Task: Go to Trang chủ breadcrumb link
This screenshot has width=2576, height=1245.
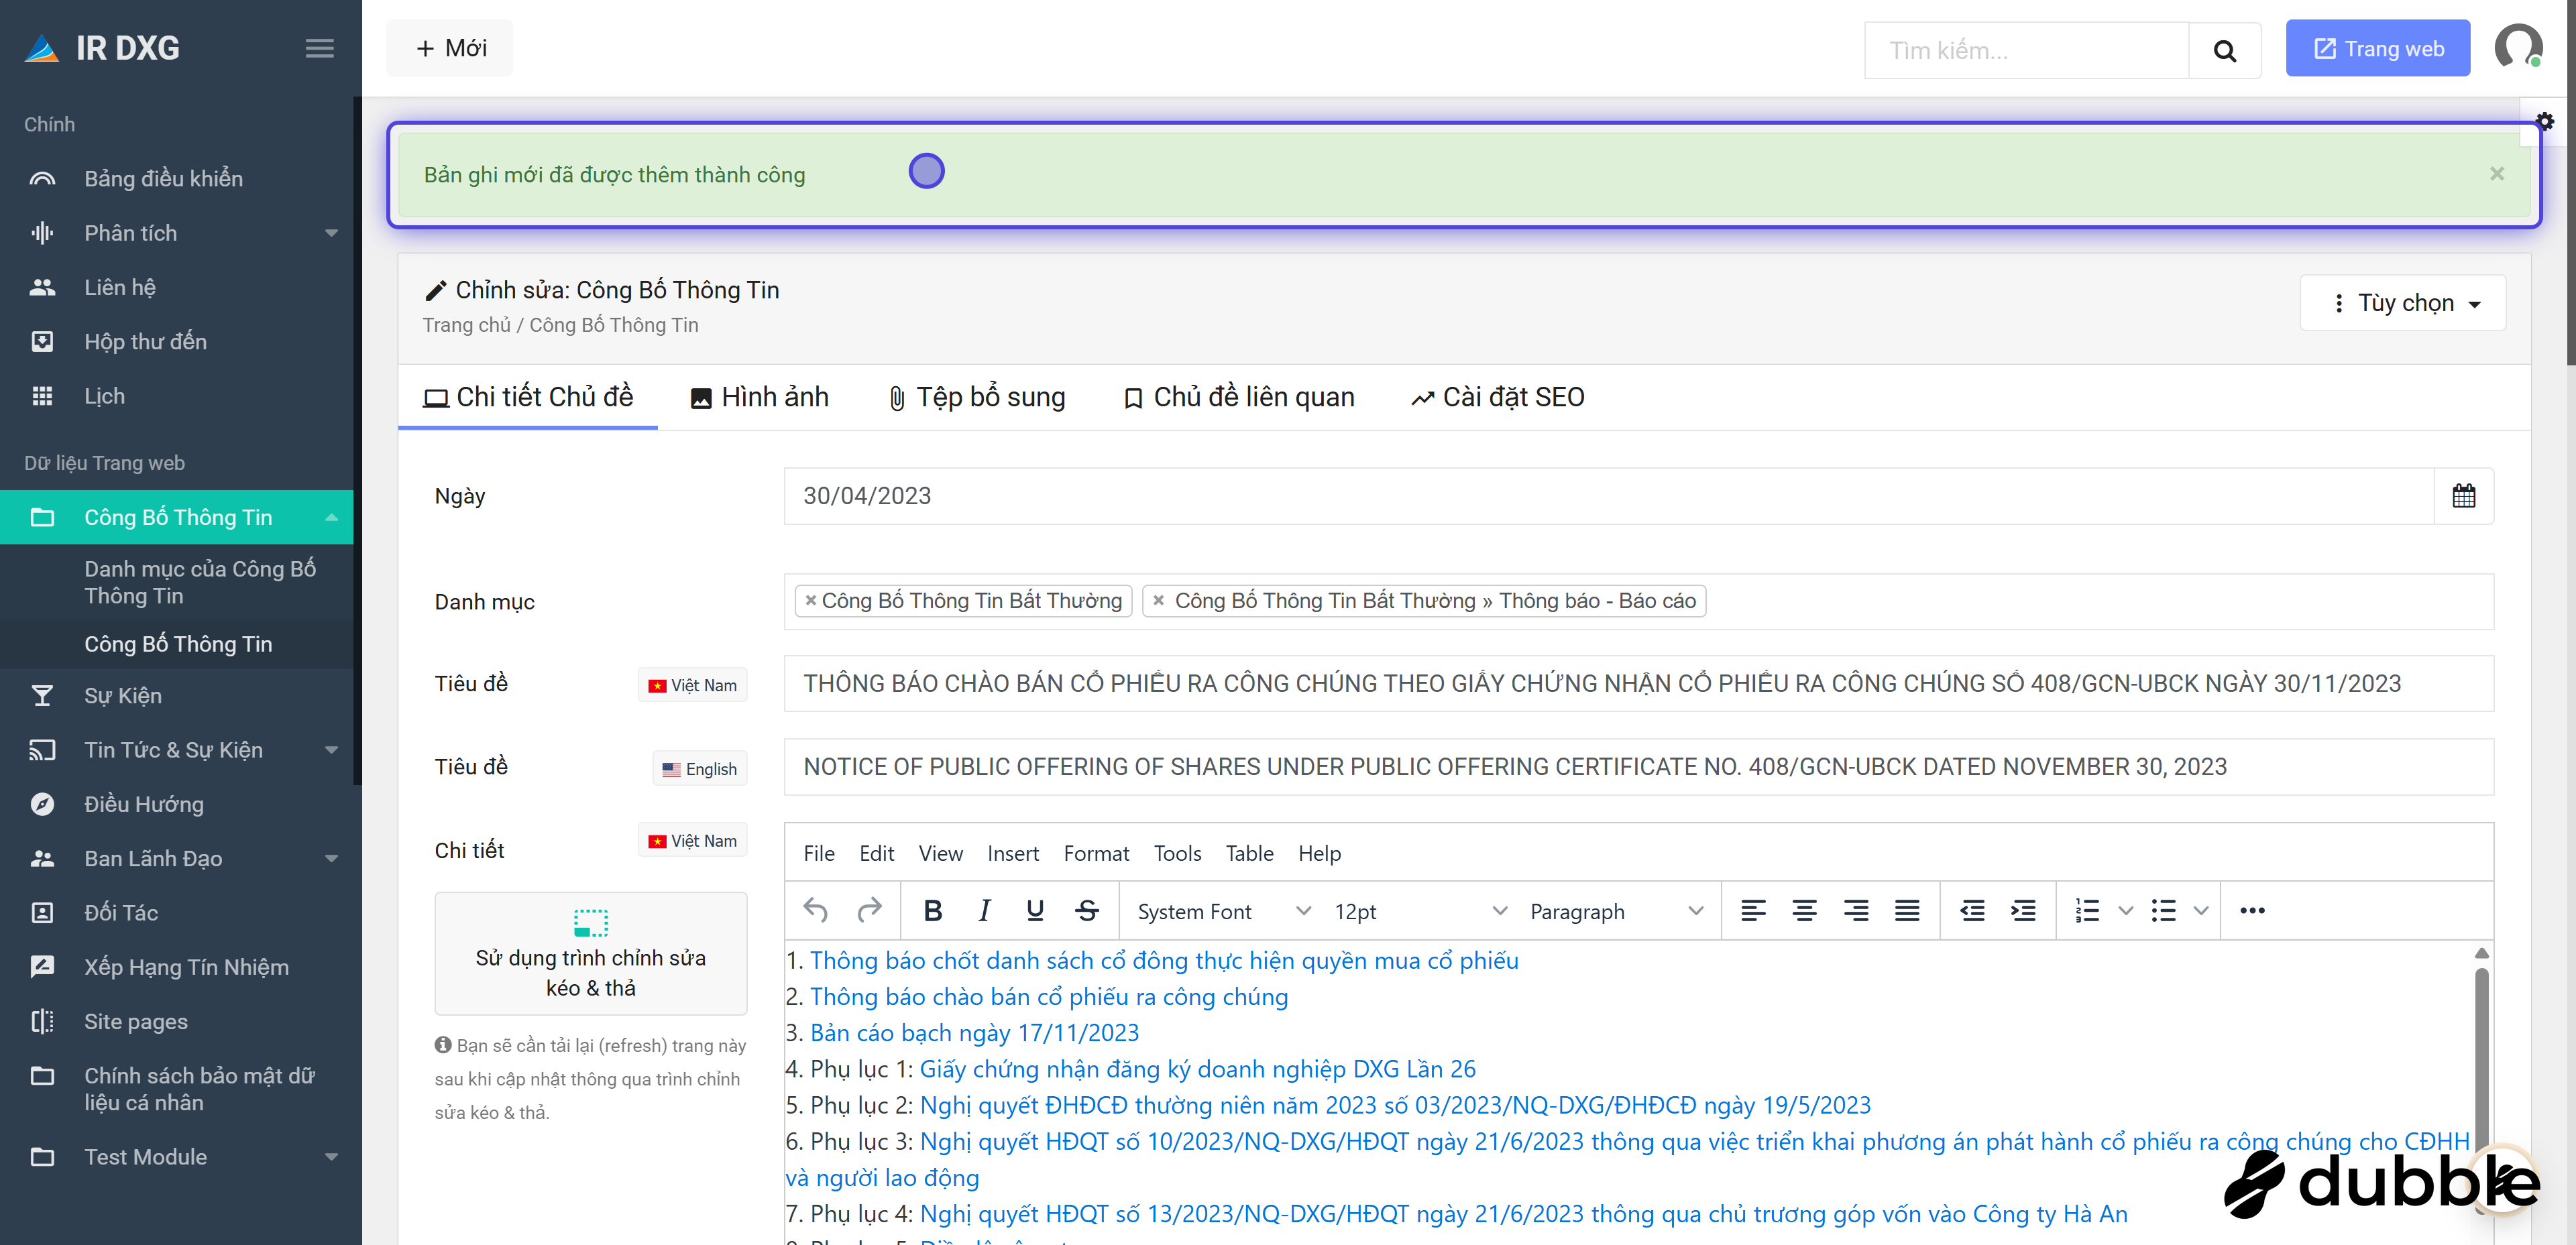Action: (x=466, y=325)
